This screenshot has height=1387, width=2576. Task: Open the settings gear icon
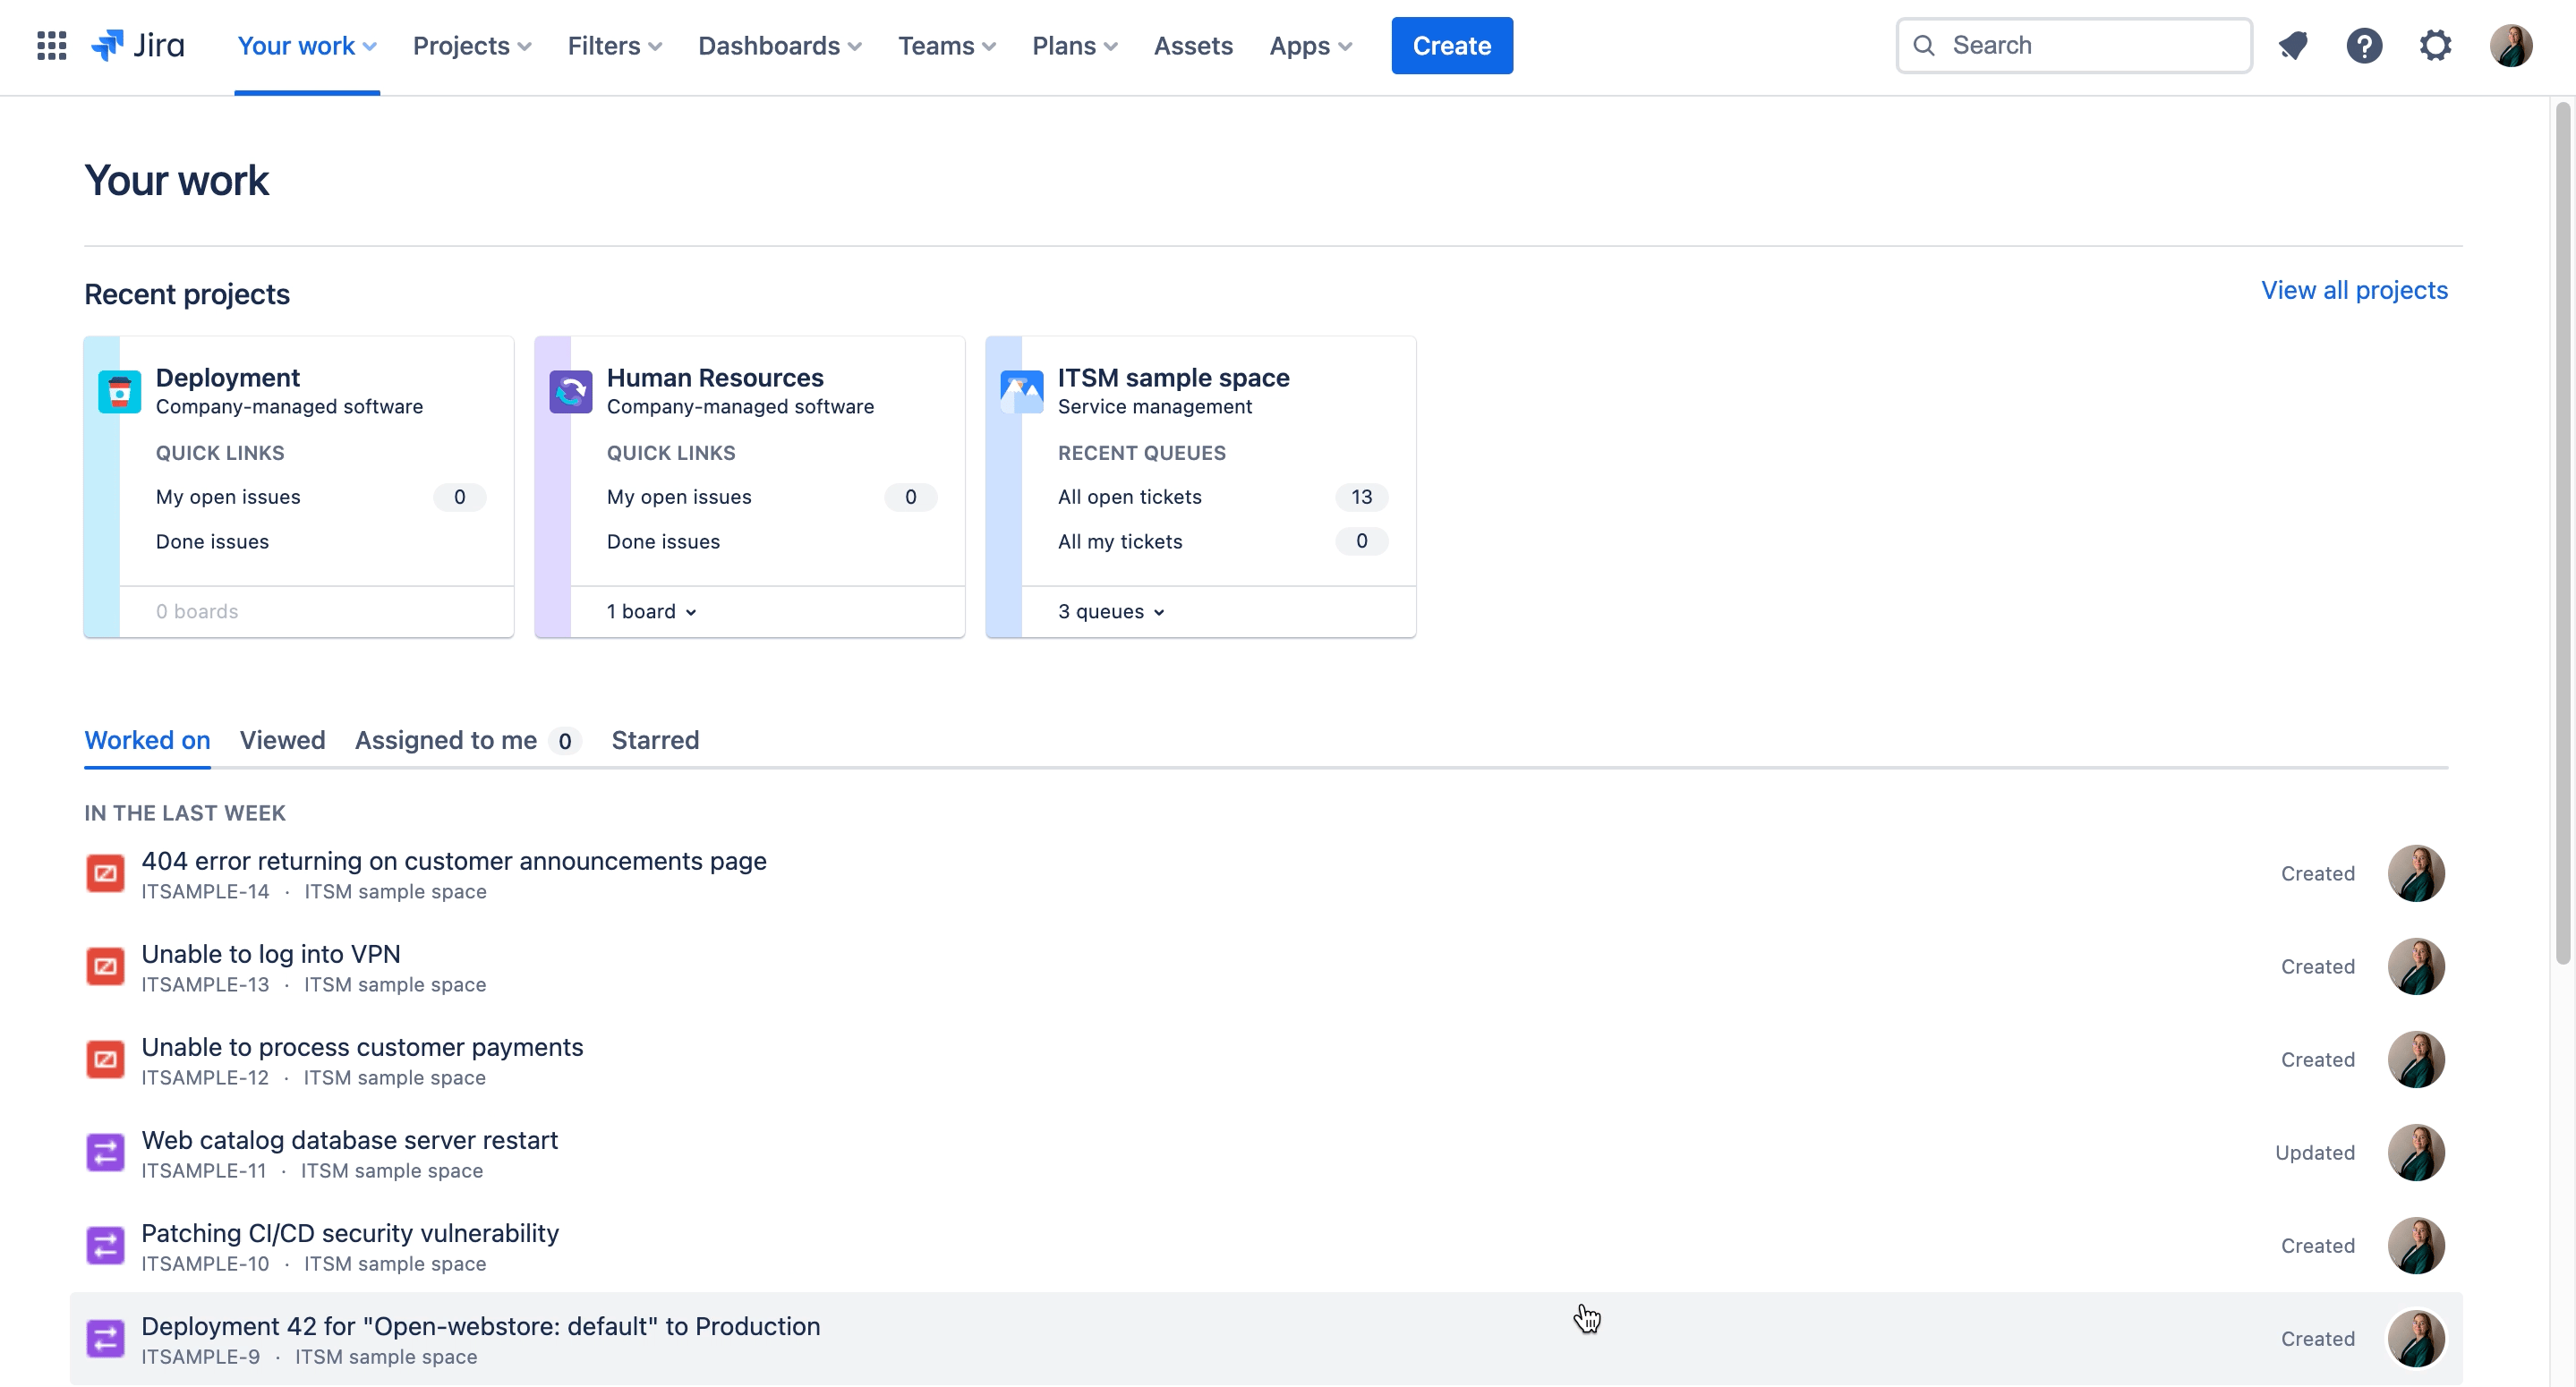coord(2436,45)
